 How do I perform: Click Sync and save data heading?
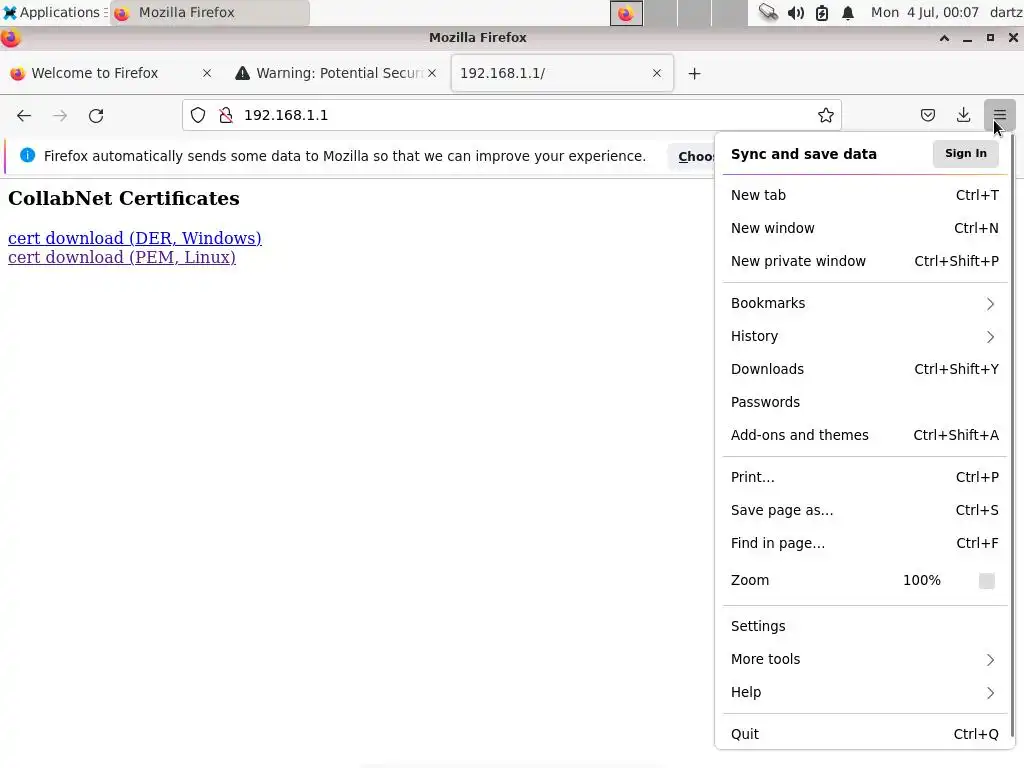(x=803, y=154)
